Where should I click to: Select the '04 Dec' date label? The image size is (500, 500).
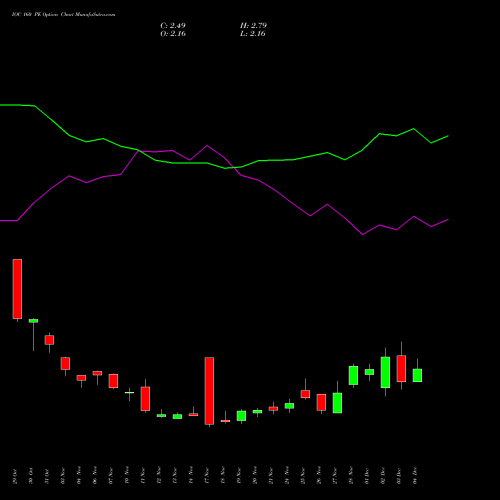[415, 476]
